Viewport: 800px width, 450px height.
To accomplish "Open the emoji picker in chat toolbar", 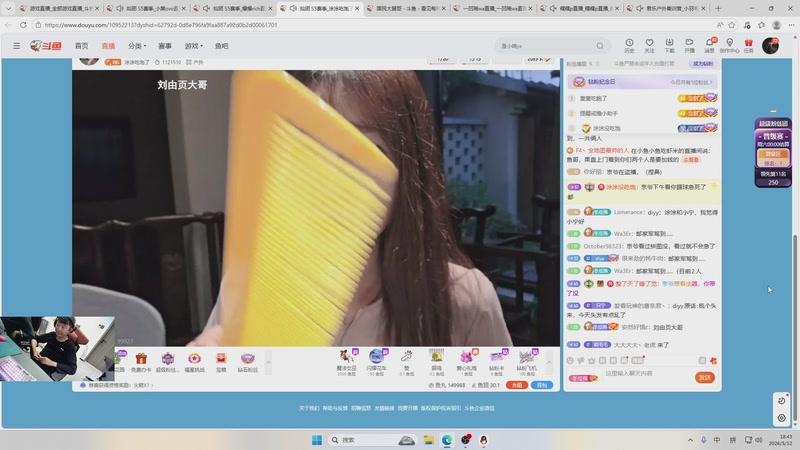I will (570, 360).
